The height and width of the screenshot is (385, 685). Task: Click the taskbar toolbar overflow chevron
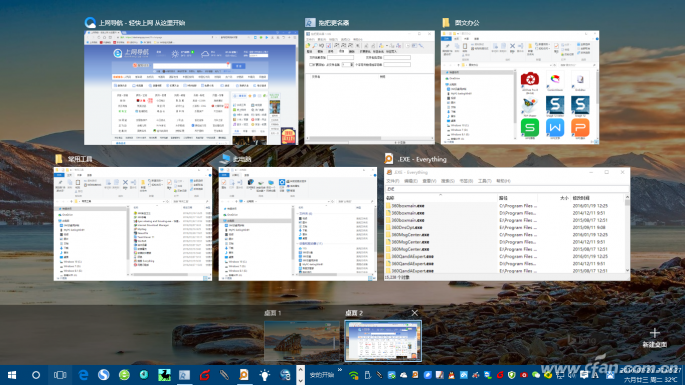point(340,370)
